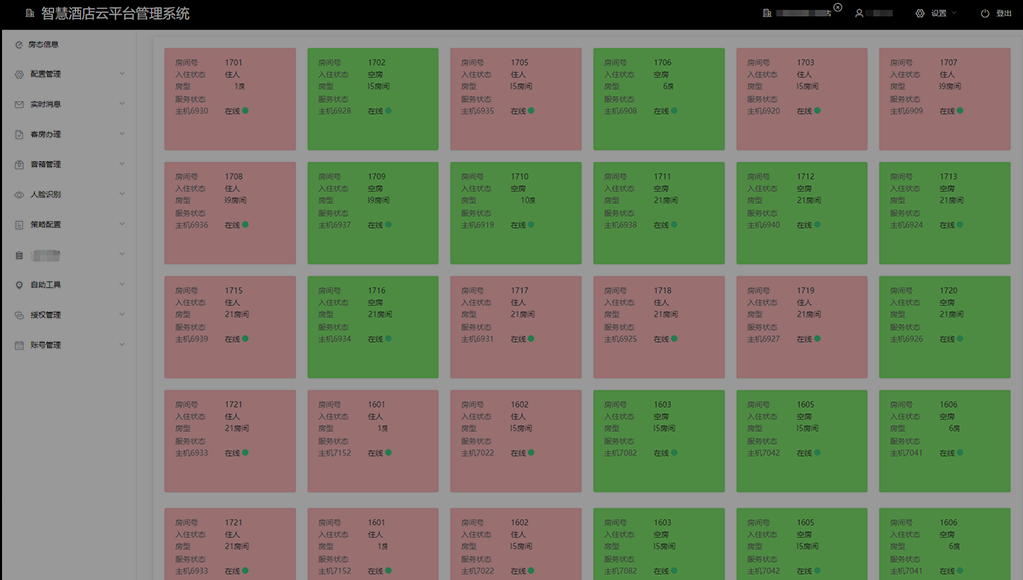
Task: Open the 房态信息 menu label
Action: coord(43,45)
